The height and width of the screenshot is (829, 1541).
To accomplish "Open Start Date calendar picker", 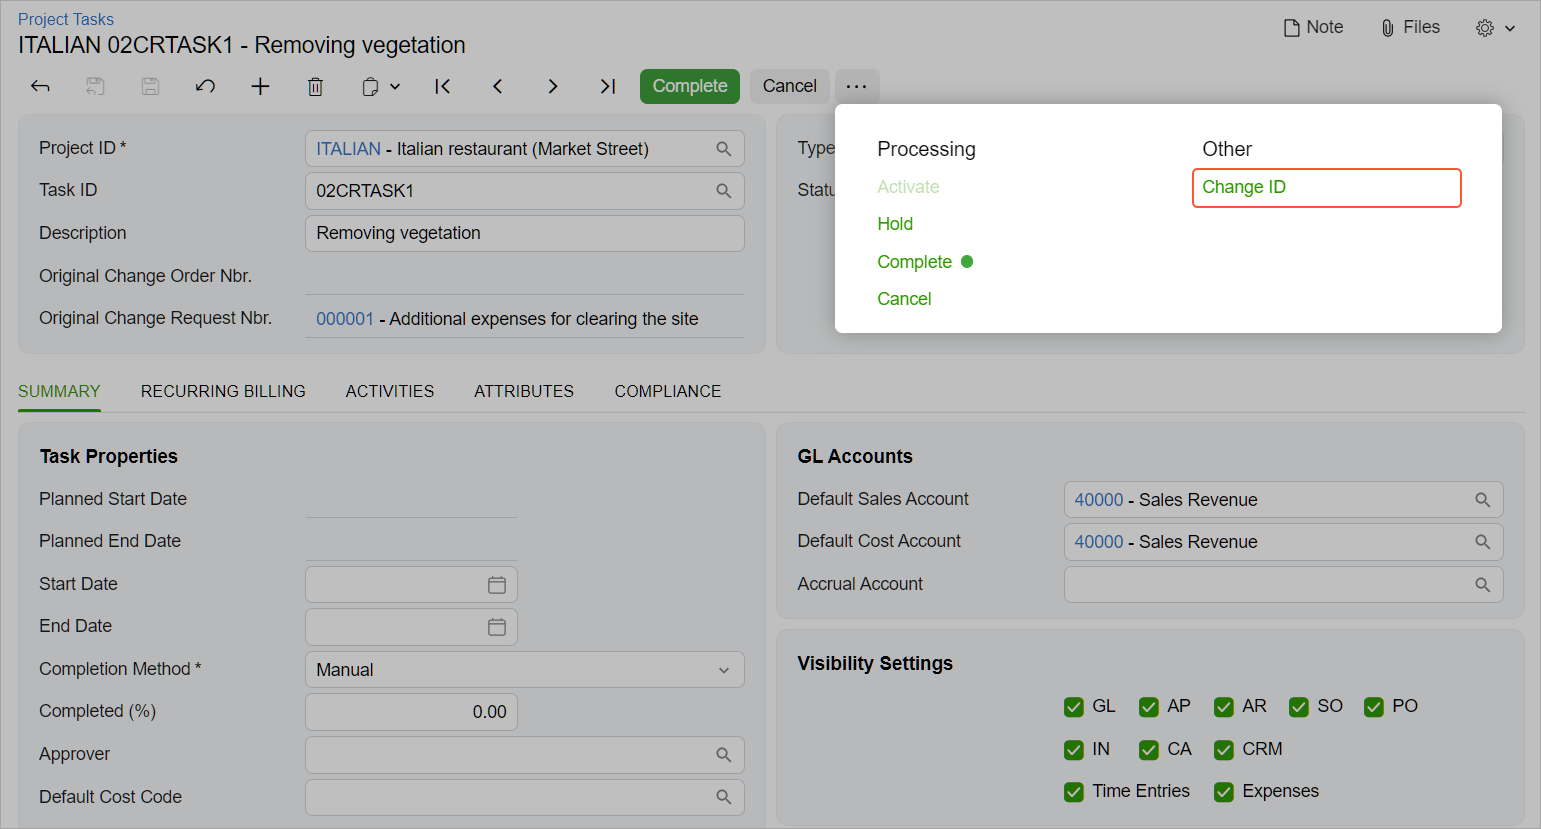I will tap(497, 585).
